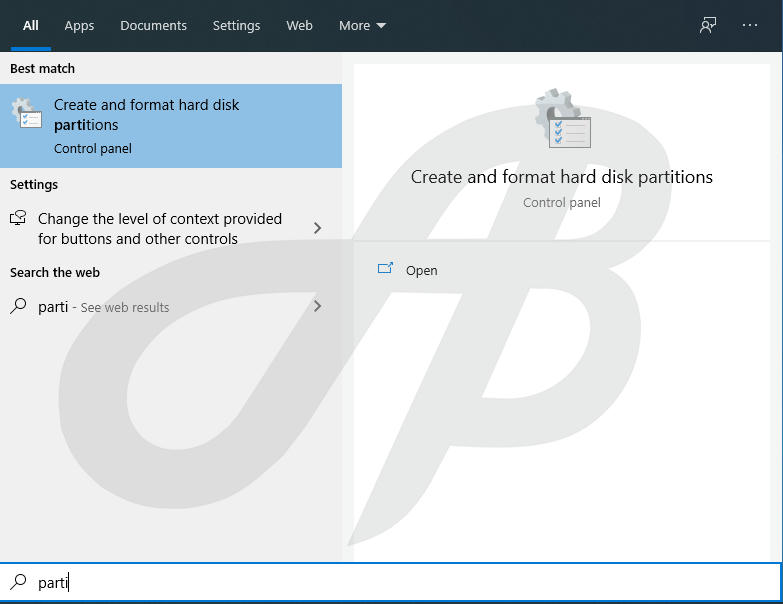Open the three-dots options menu
This screenshot has height=604, width=783.
750,26
